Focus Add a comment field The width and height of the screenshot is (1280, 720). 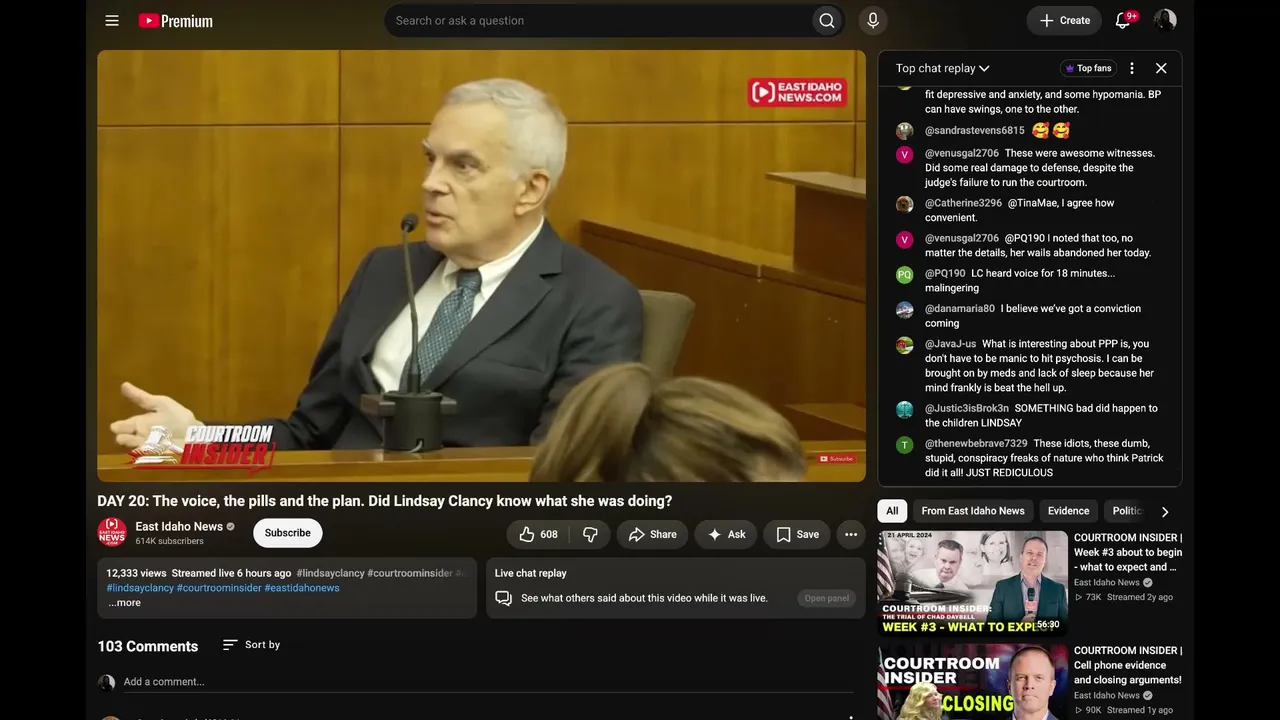pos(488,682)
